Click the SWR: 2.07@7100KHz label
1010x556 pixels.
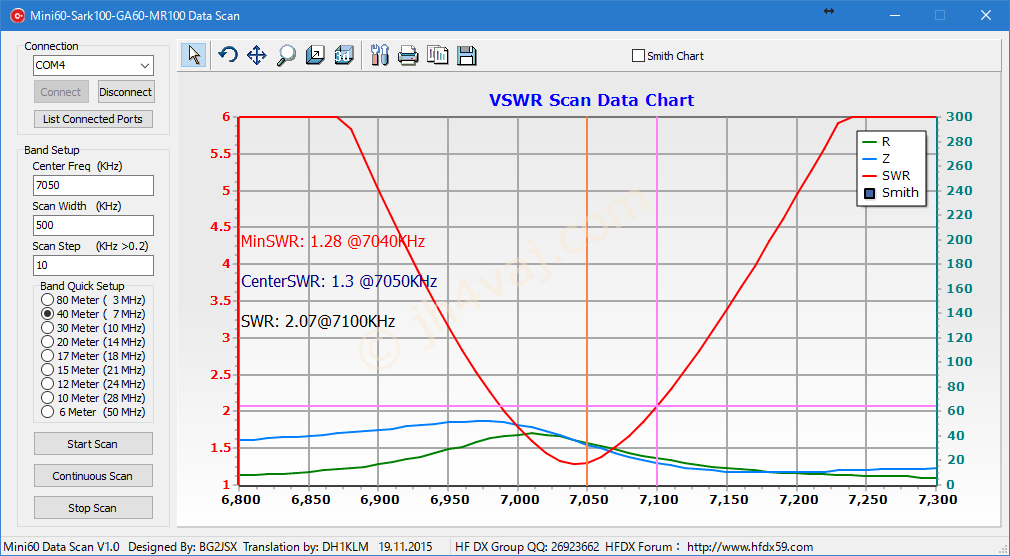(x=318, y=321)
